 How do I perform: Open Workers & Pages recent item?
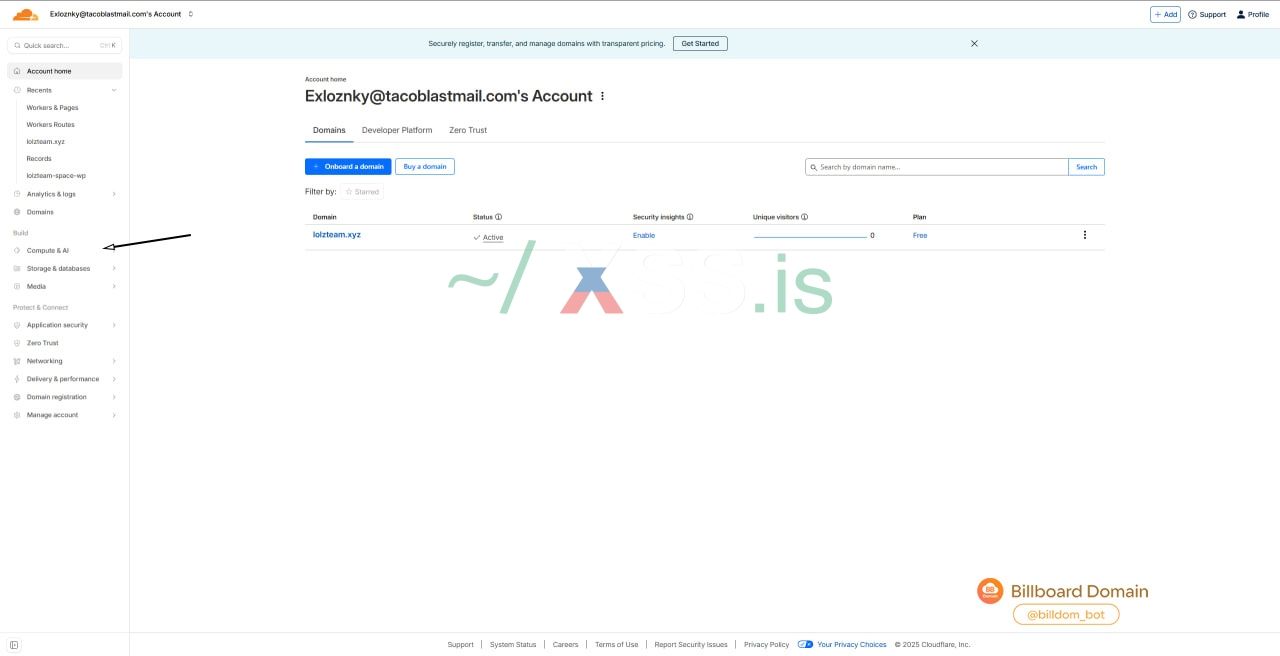click(52, 107)
